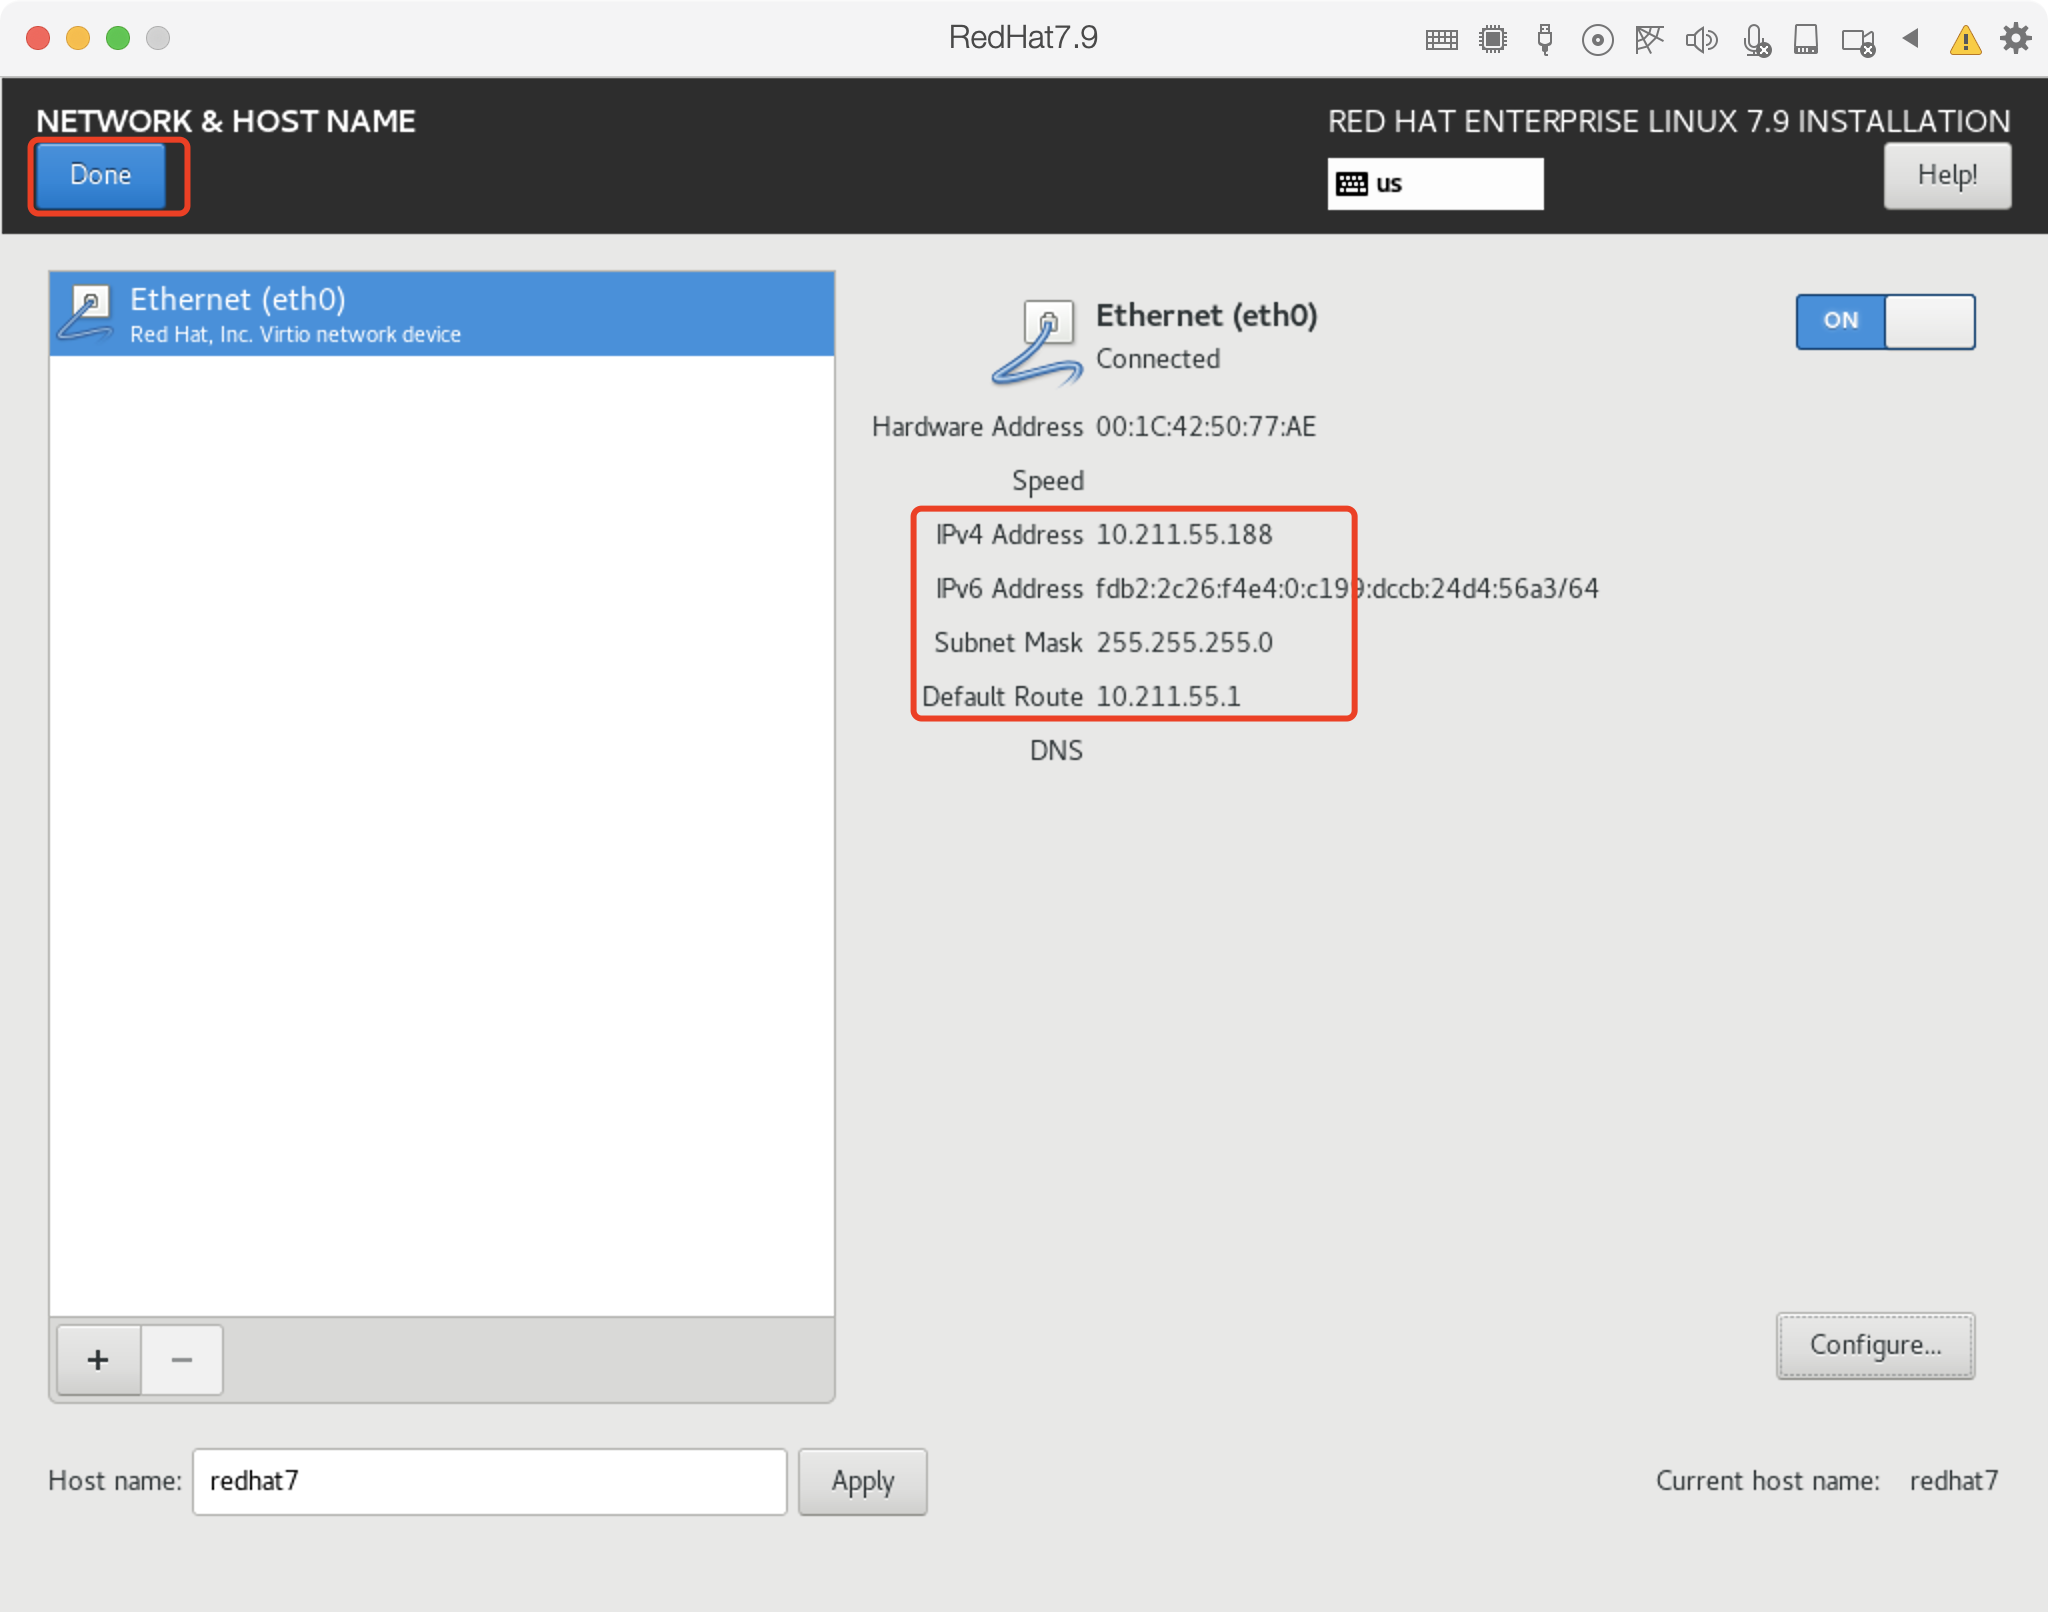Select Ethernet (eth0) in the device list

pyautogui.click(x=441, y=314)
